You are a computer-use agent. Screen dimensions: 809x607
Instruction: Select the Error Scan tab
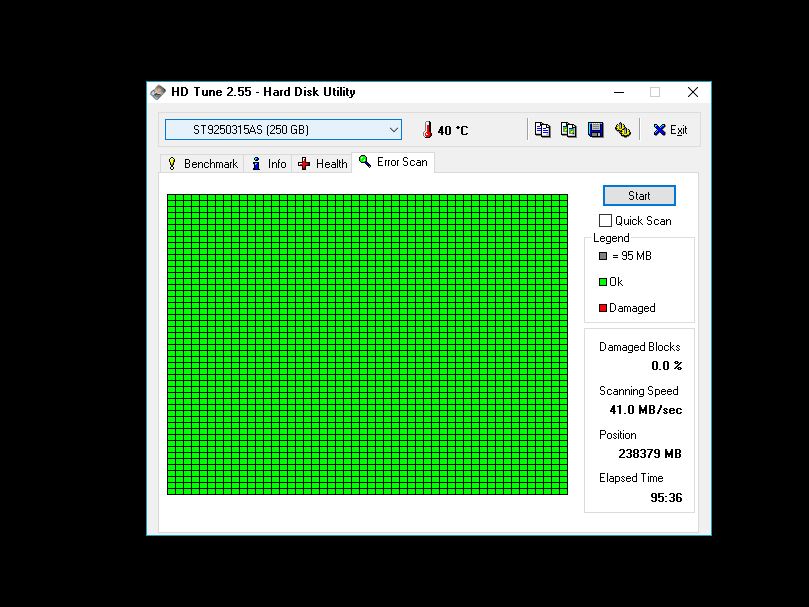pos(393,162)
